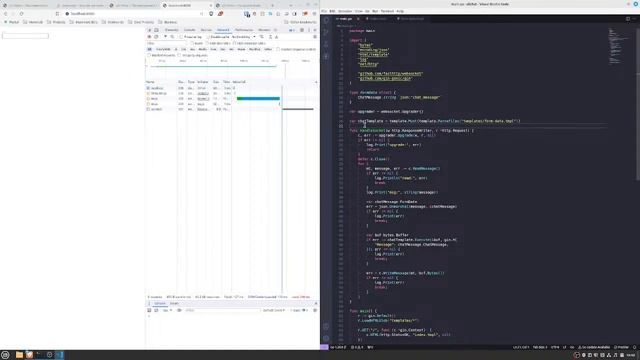Screen dimensions: 640x360
Task: Expand more DevTools tabs chevron
Action: click(276, 30)
